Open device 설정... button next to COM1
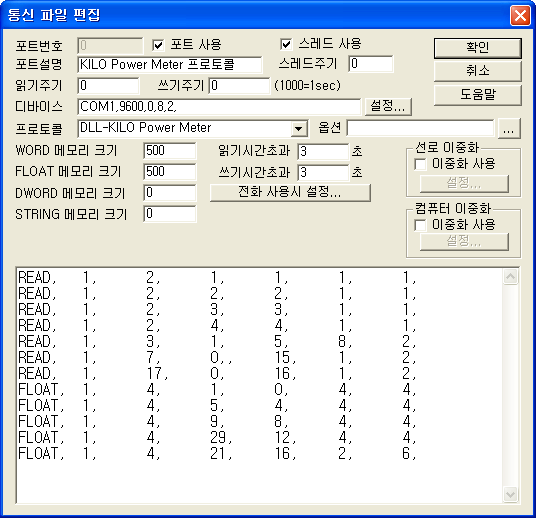 tap(388, 106)
